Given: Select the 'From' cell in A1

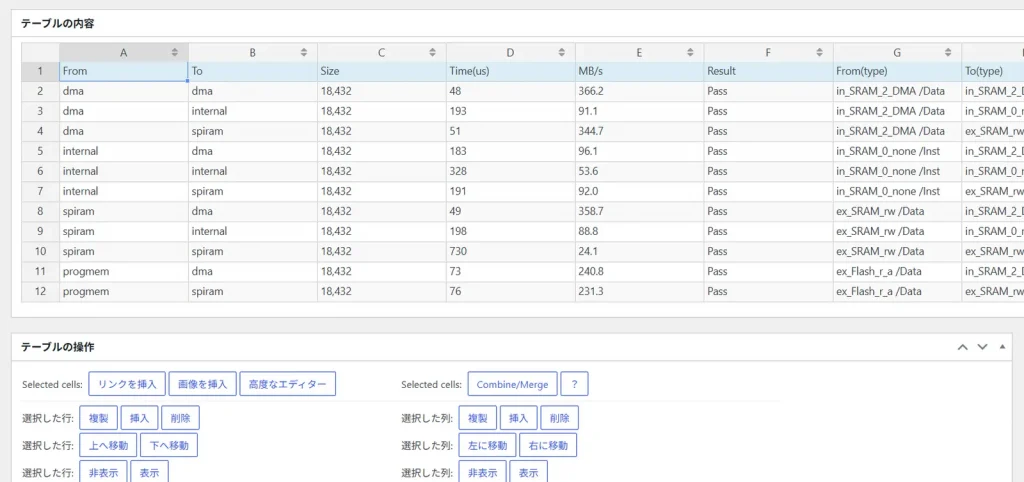Looking at the screenshot, I should 124,71.
